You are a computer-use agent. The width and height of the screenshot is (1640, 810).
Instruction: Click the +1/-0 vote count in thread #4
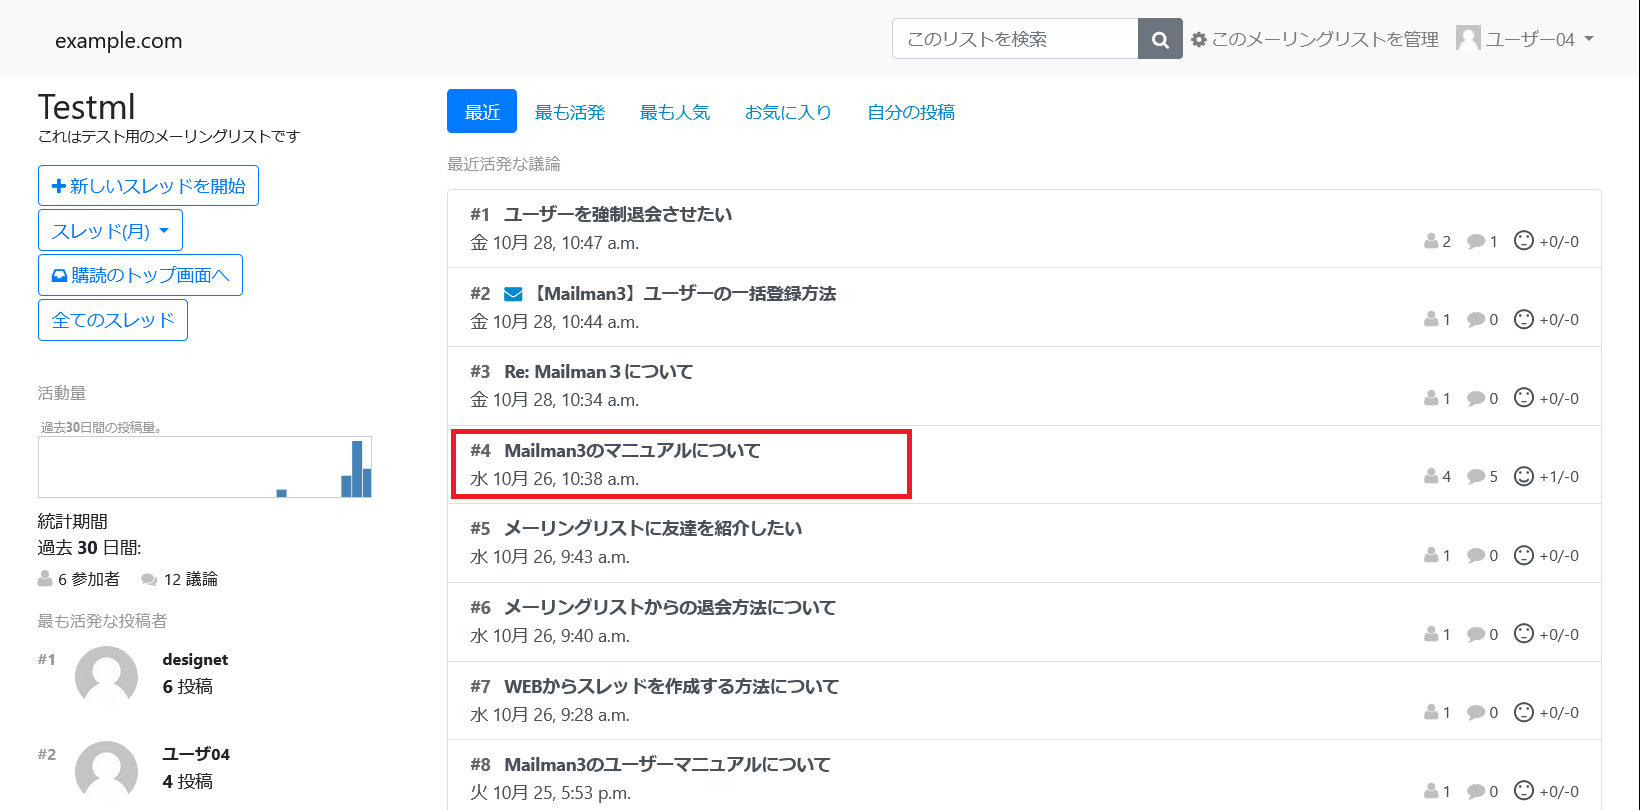tap(1559, 476)
